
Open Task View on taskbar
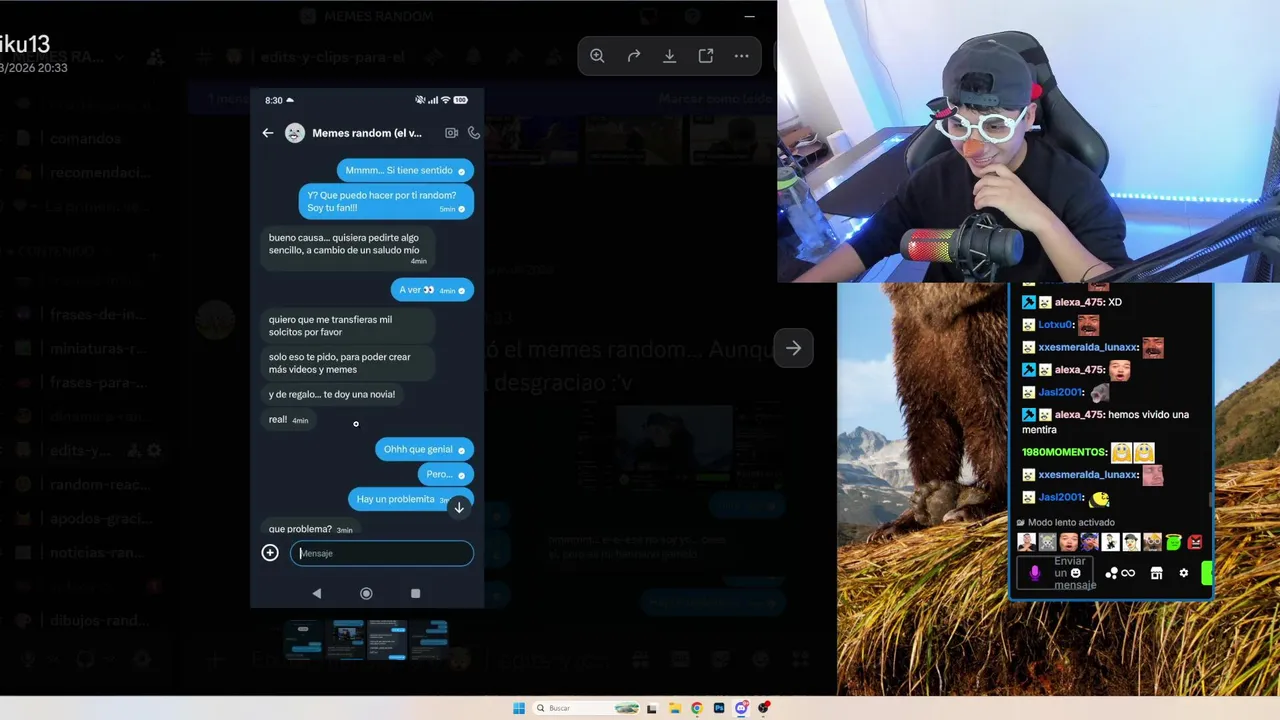point(652,708)
